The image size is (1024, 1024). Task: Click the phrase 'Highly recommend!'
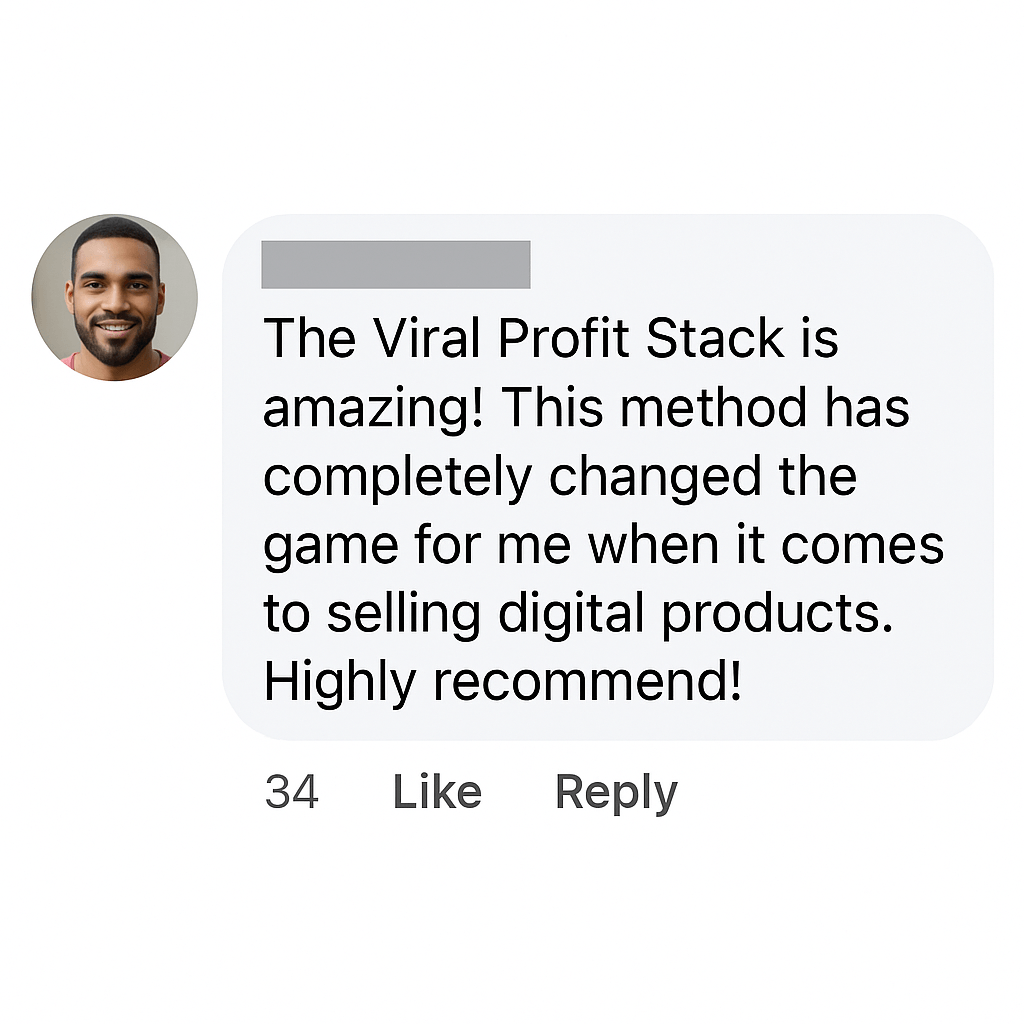(x=502, y=683)
